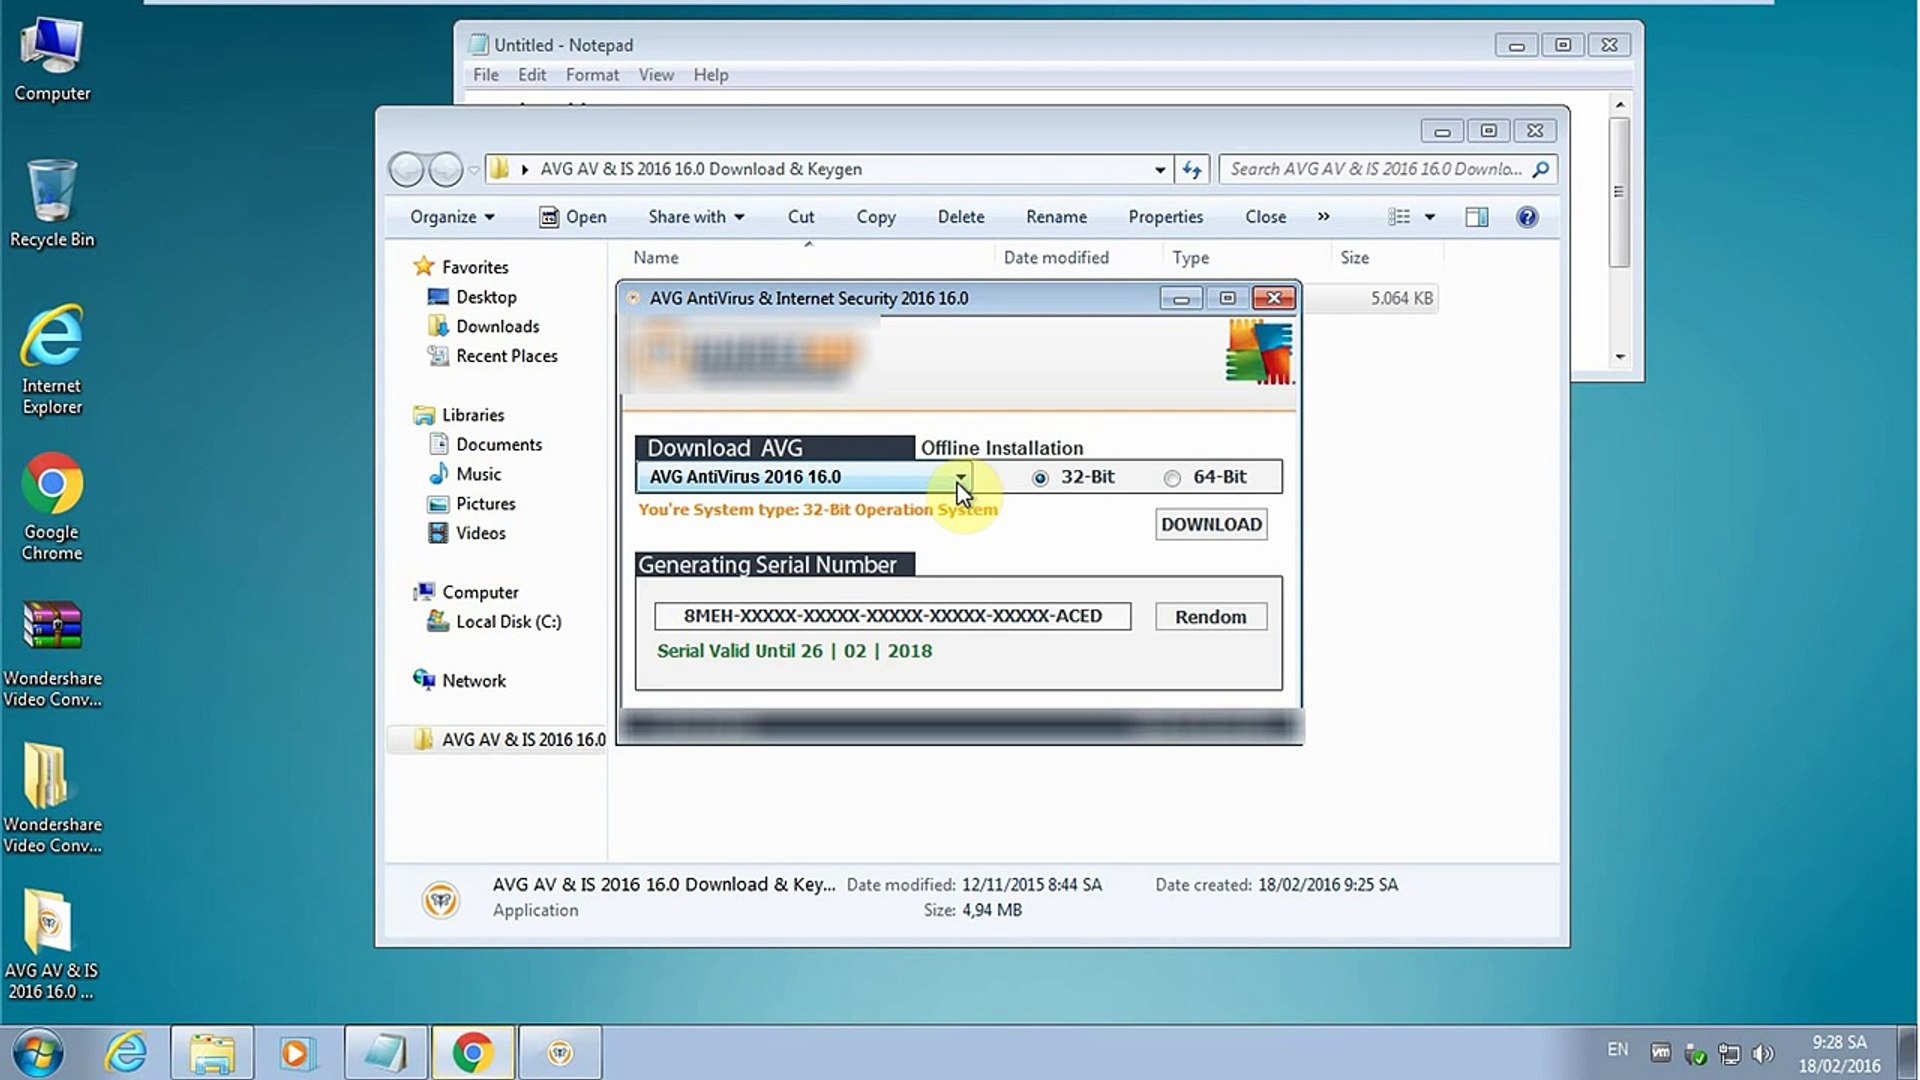Click the Notepad vertical scrollbar thumb
1920x1080 pixels.
click(1619, 190)
